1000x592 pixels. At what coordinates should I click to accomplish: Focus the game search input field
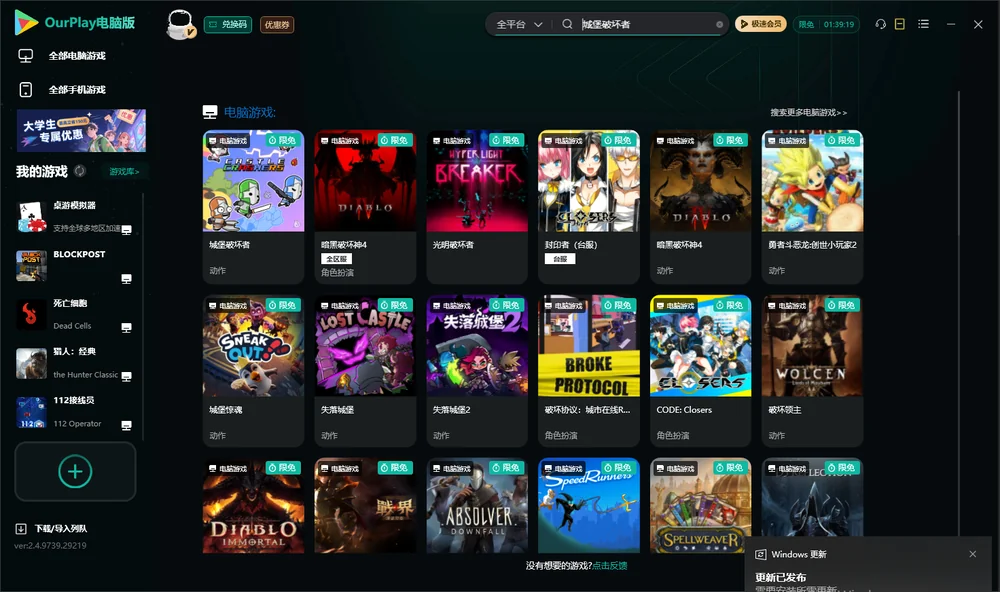pyautogui.click(x=645, y=24)
